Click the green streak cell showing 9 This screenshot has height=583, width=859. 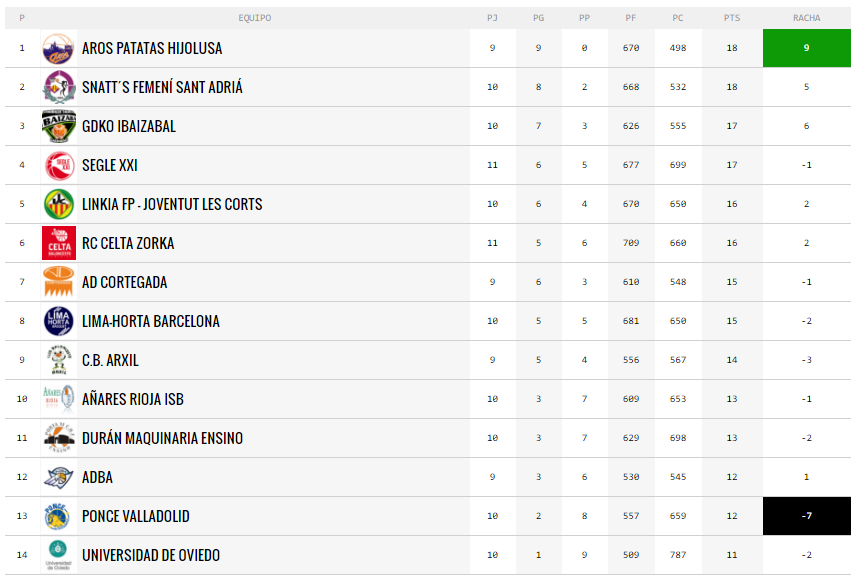806,48
